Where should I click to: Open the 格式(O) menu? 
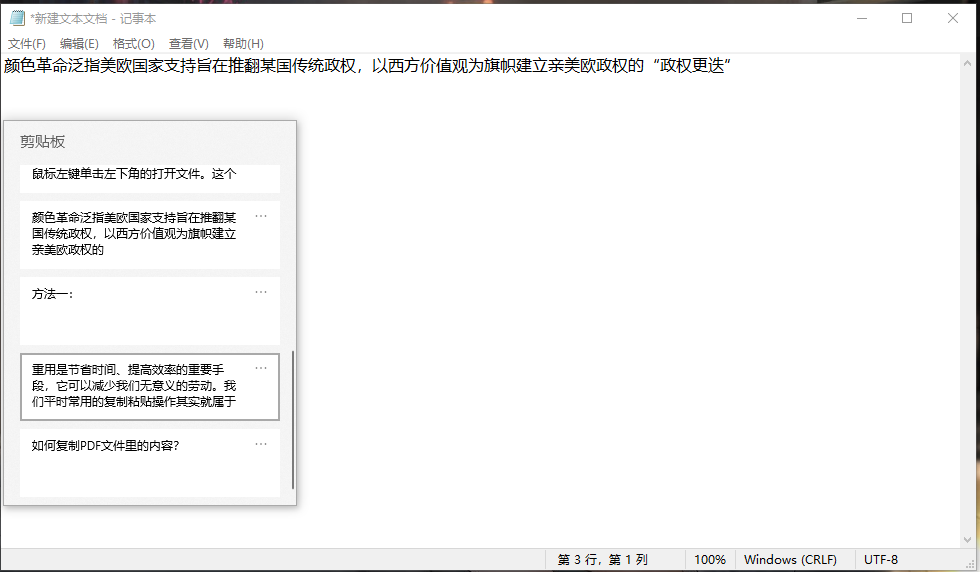point(134,44)
